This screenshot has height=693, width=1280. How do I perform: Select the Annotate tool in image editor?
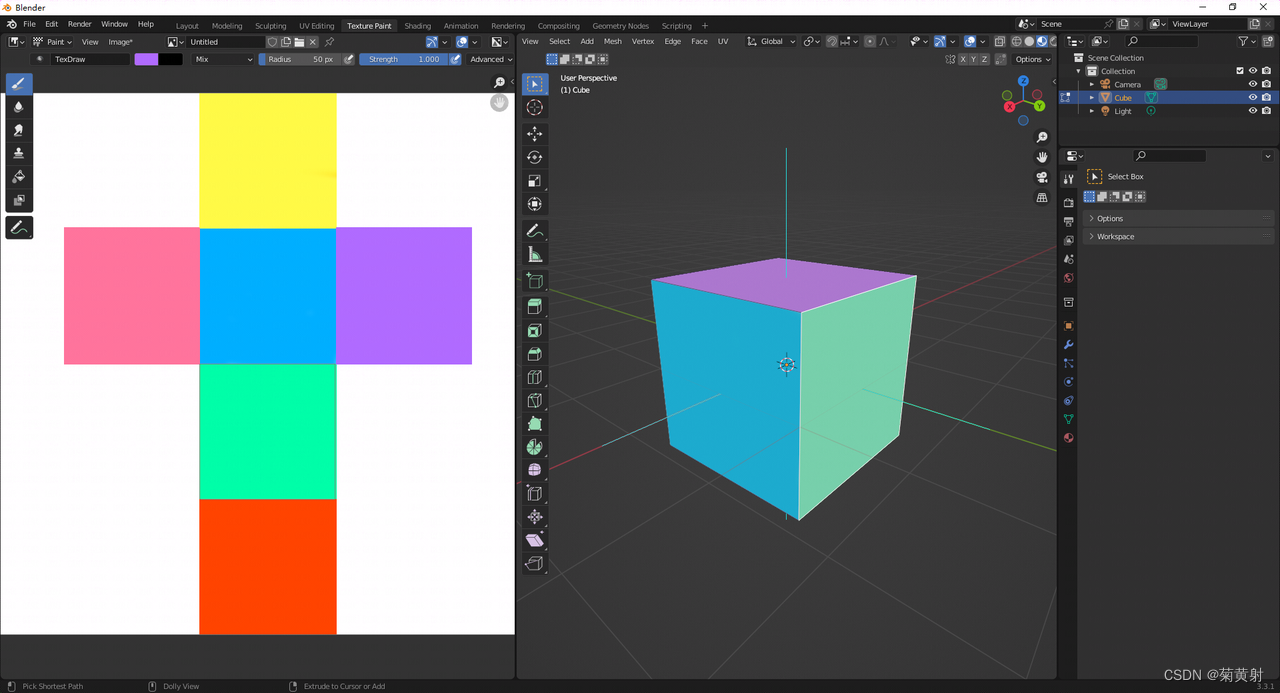19,228
